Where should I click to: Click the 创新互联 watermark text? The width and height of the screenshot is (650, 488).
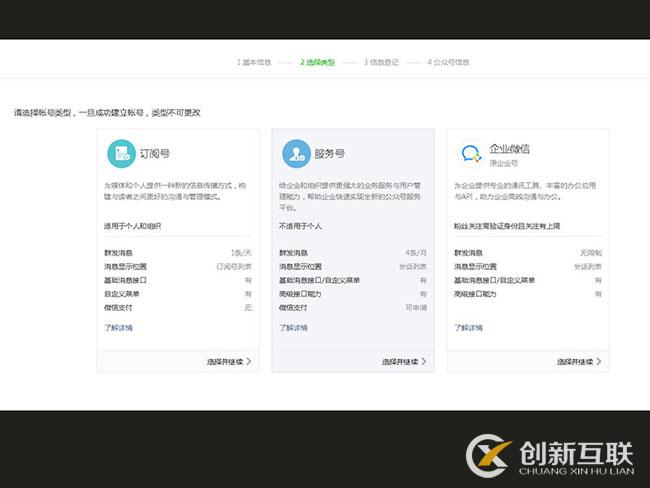[x=576, y=451]
